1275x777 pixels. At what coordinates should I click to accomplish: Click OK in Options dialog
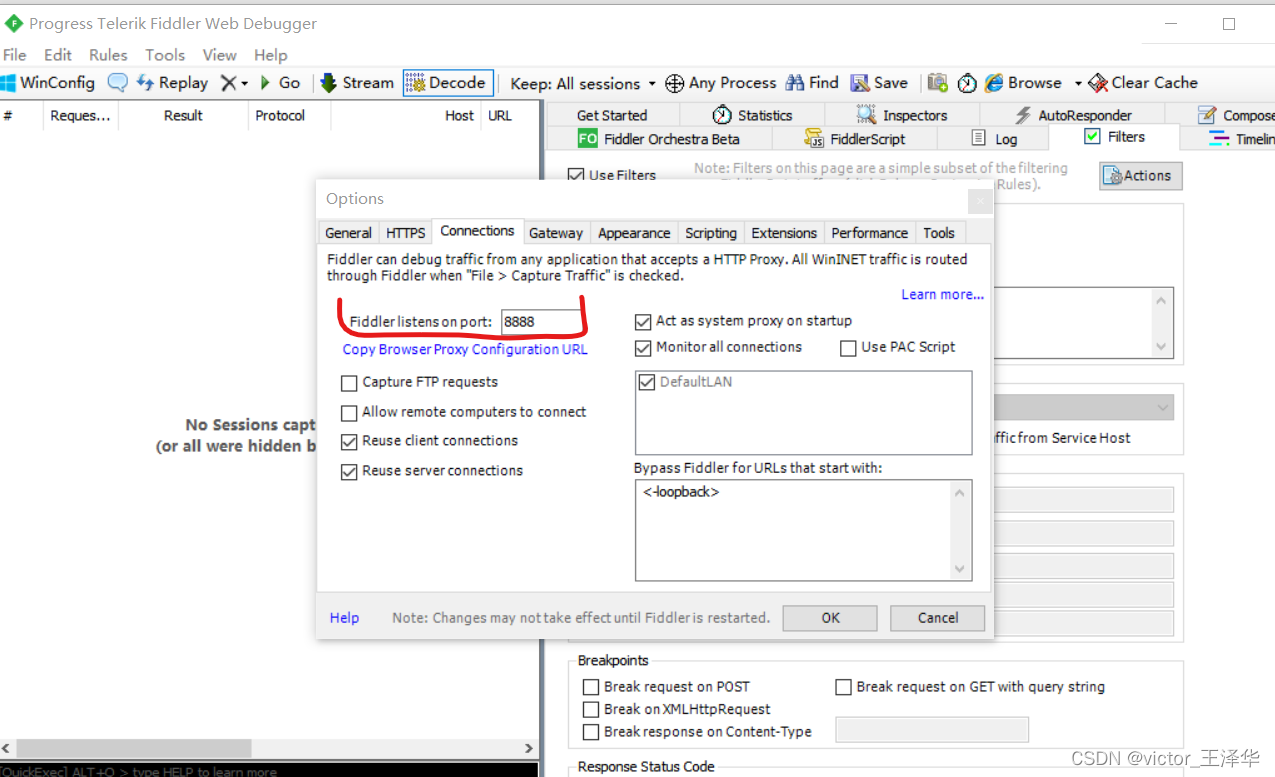(830, 618)
